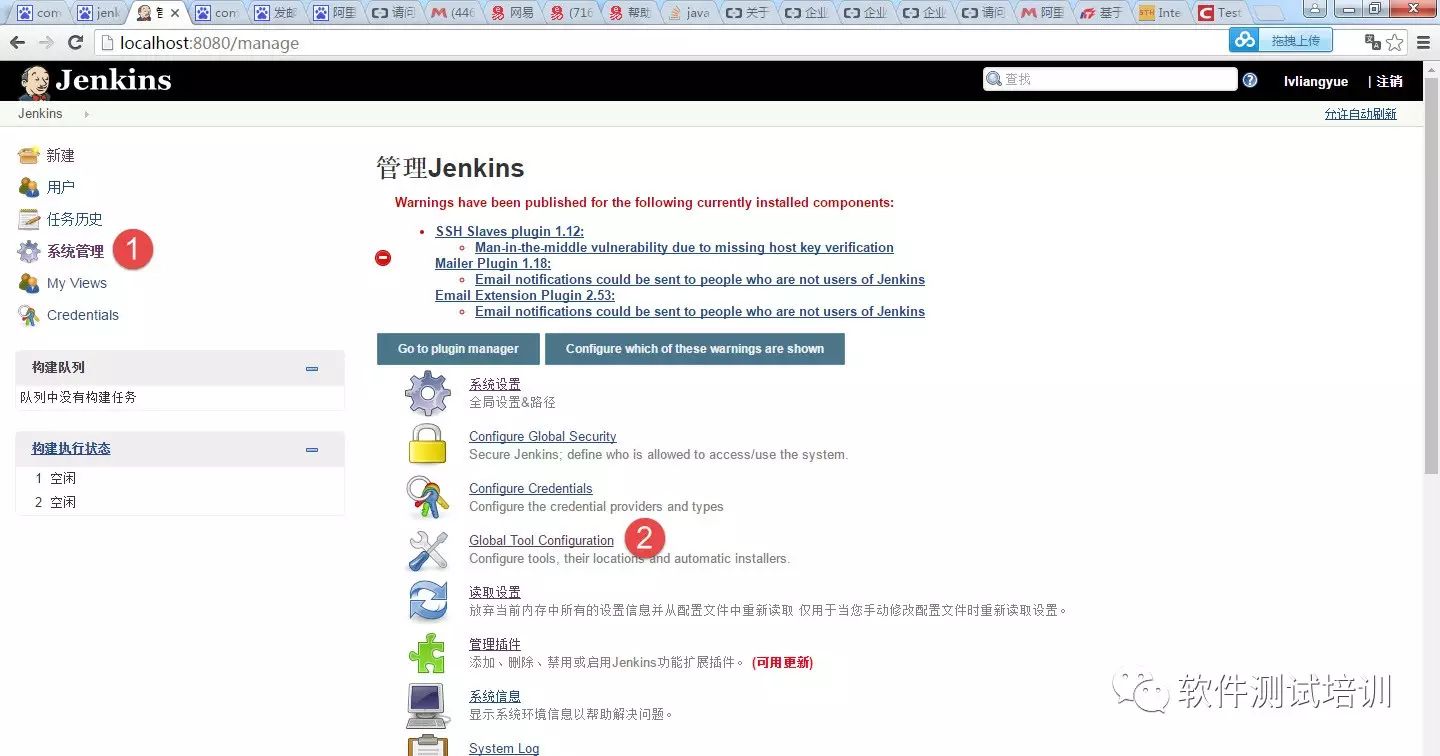
Task: Bookmark the page with the star icon
Action: [x=1395, y=42]
